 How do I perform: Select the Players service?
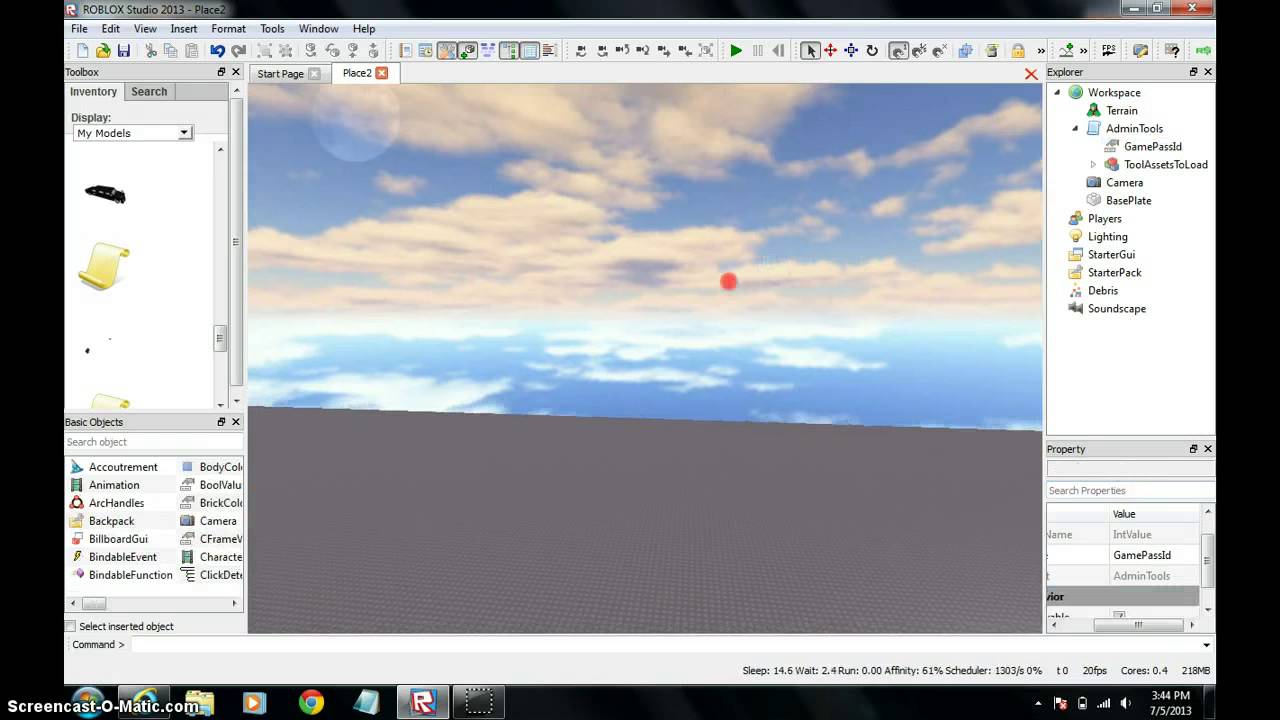point(1104,218)
